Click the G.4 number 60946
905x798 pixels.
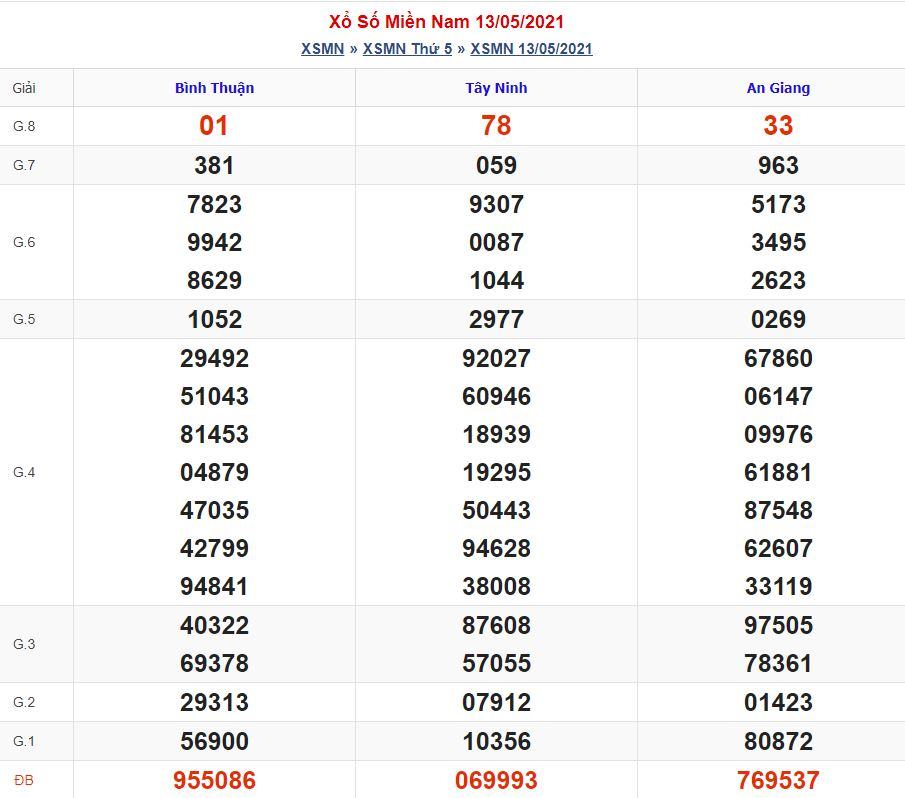pos(496,396)
